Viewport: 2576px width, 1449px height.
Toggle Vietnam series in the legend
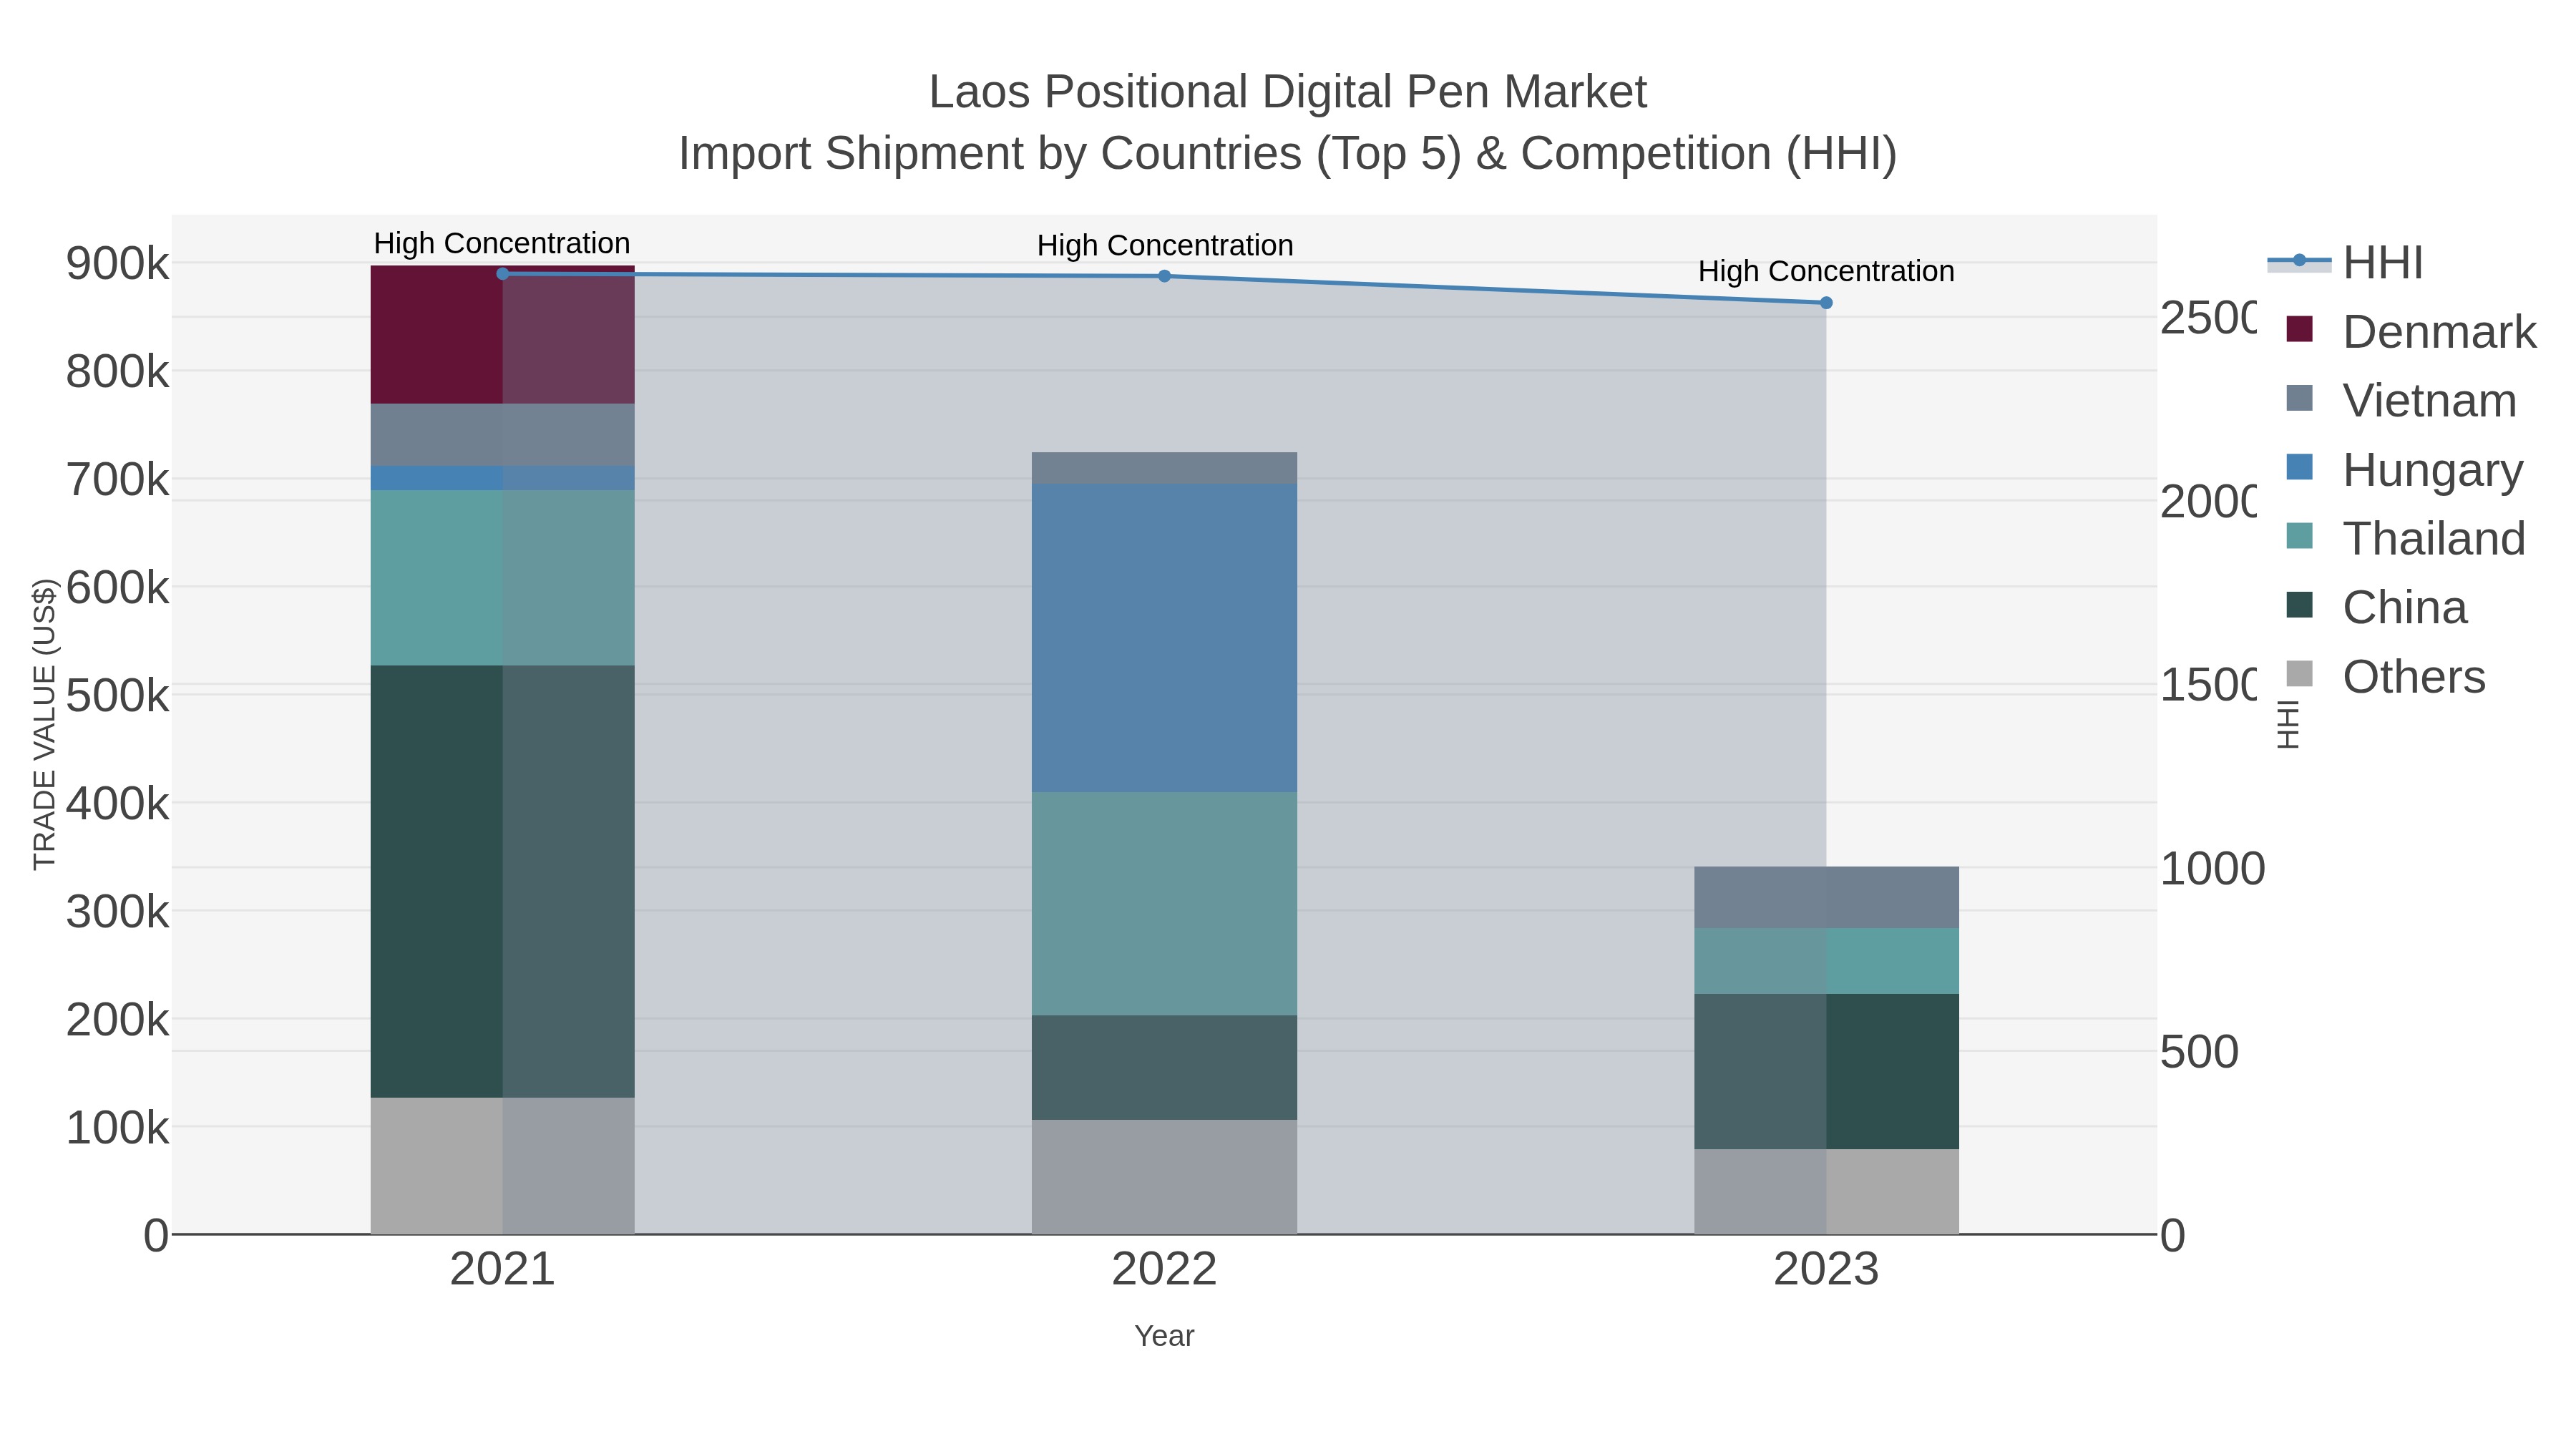tap(2401, 401)
